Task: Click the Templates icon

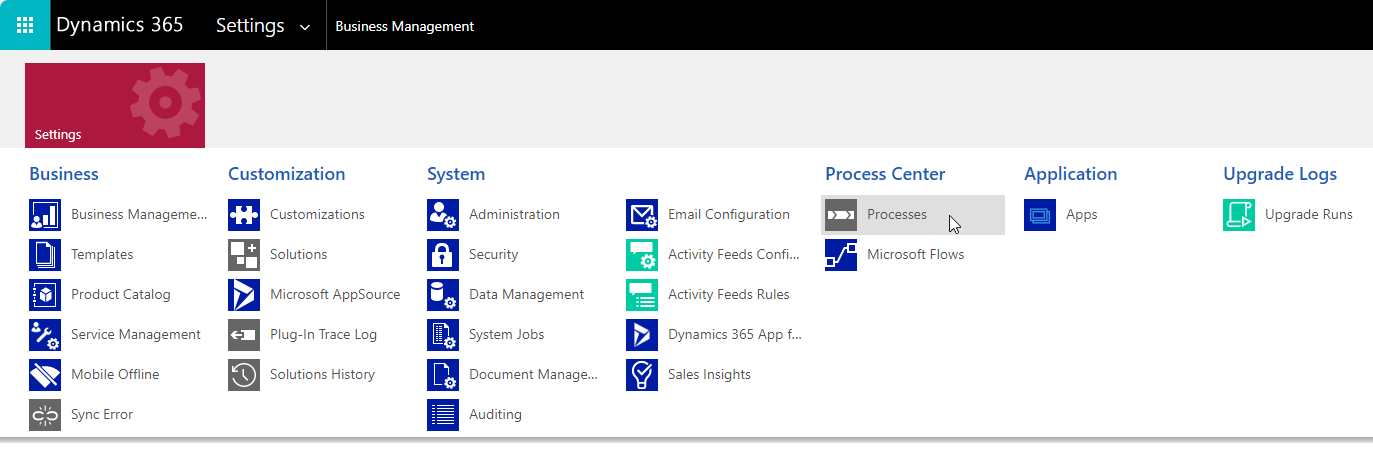Action: [45, 255]
